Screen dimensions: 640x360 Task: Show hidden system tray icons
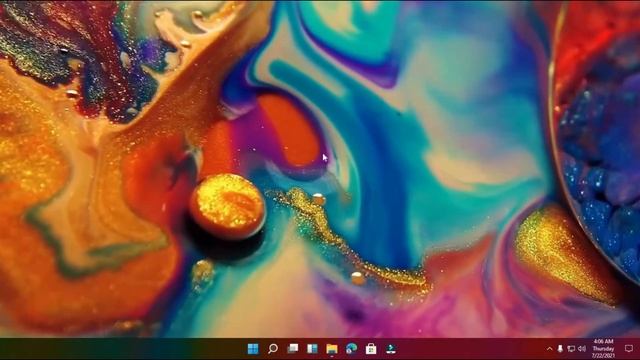coord(549,349)
